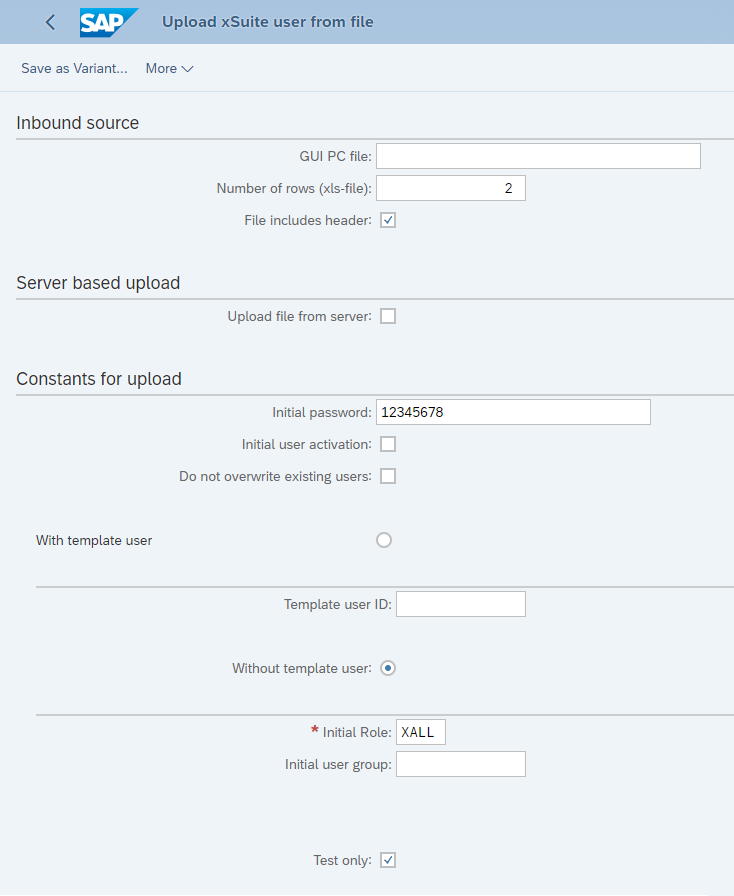Select With template user radio button
Viewport: 734px width, 896px height.
coord(384,540)
